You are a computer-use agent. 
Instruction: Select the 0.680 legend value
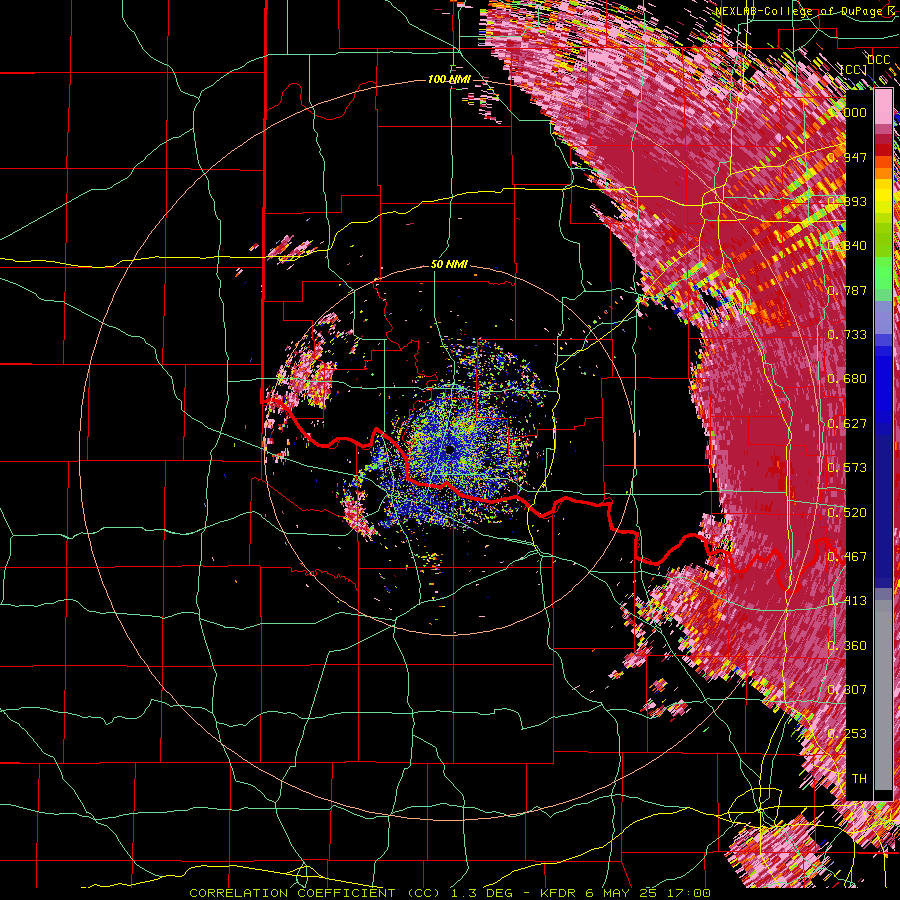(847, 379)
